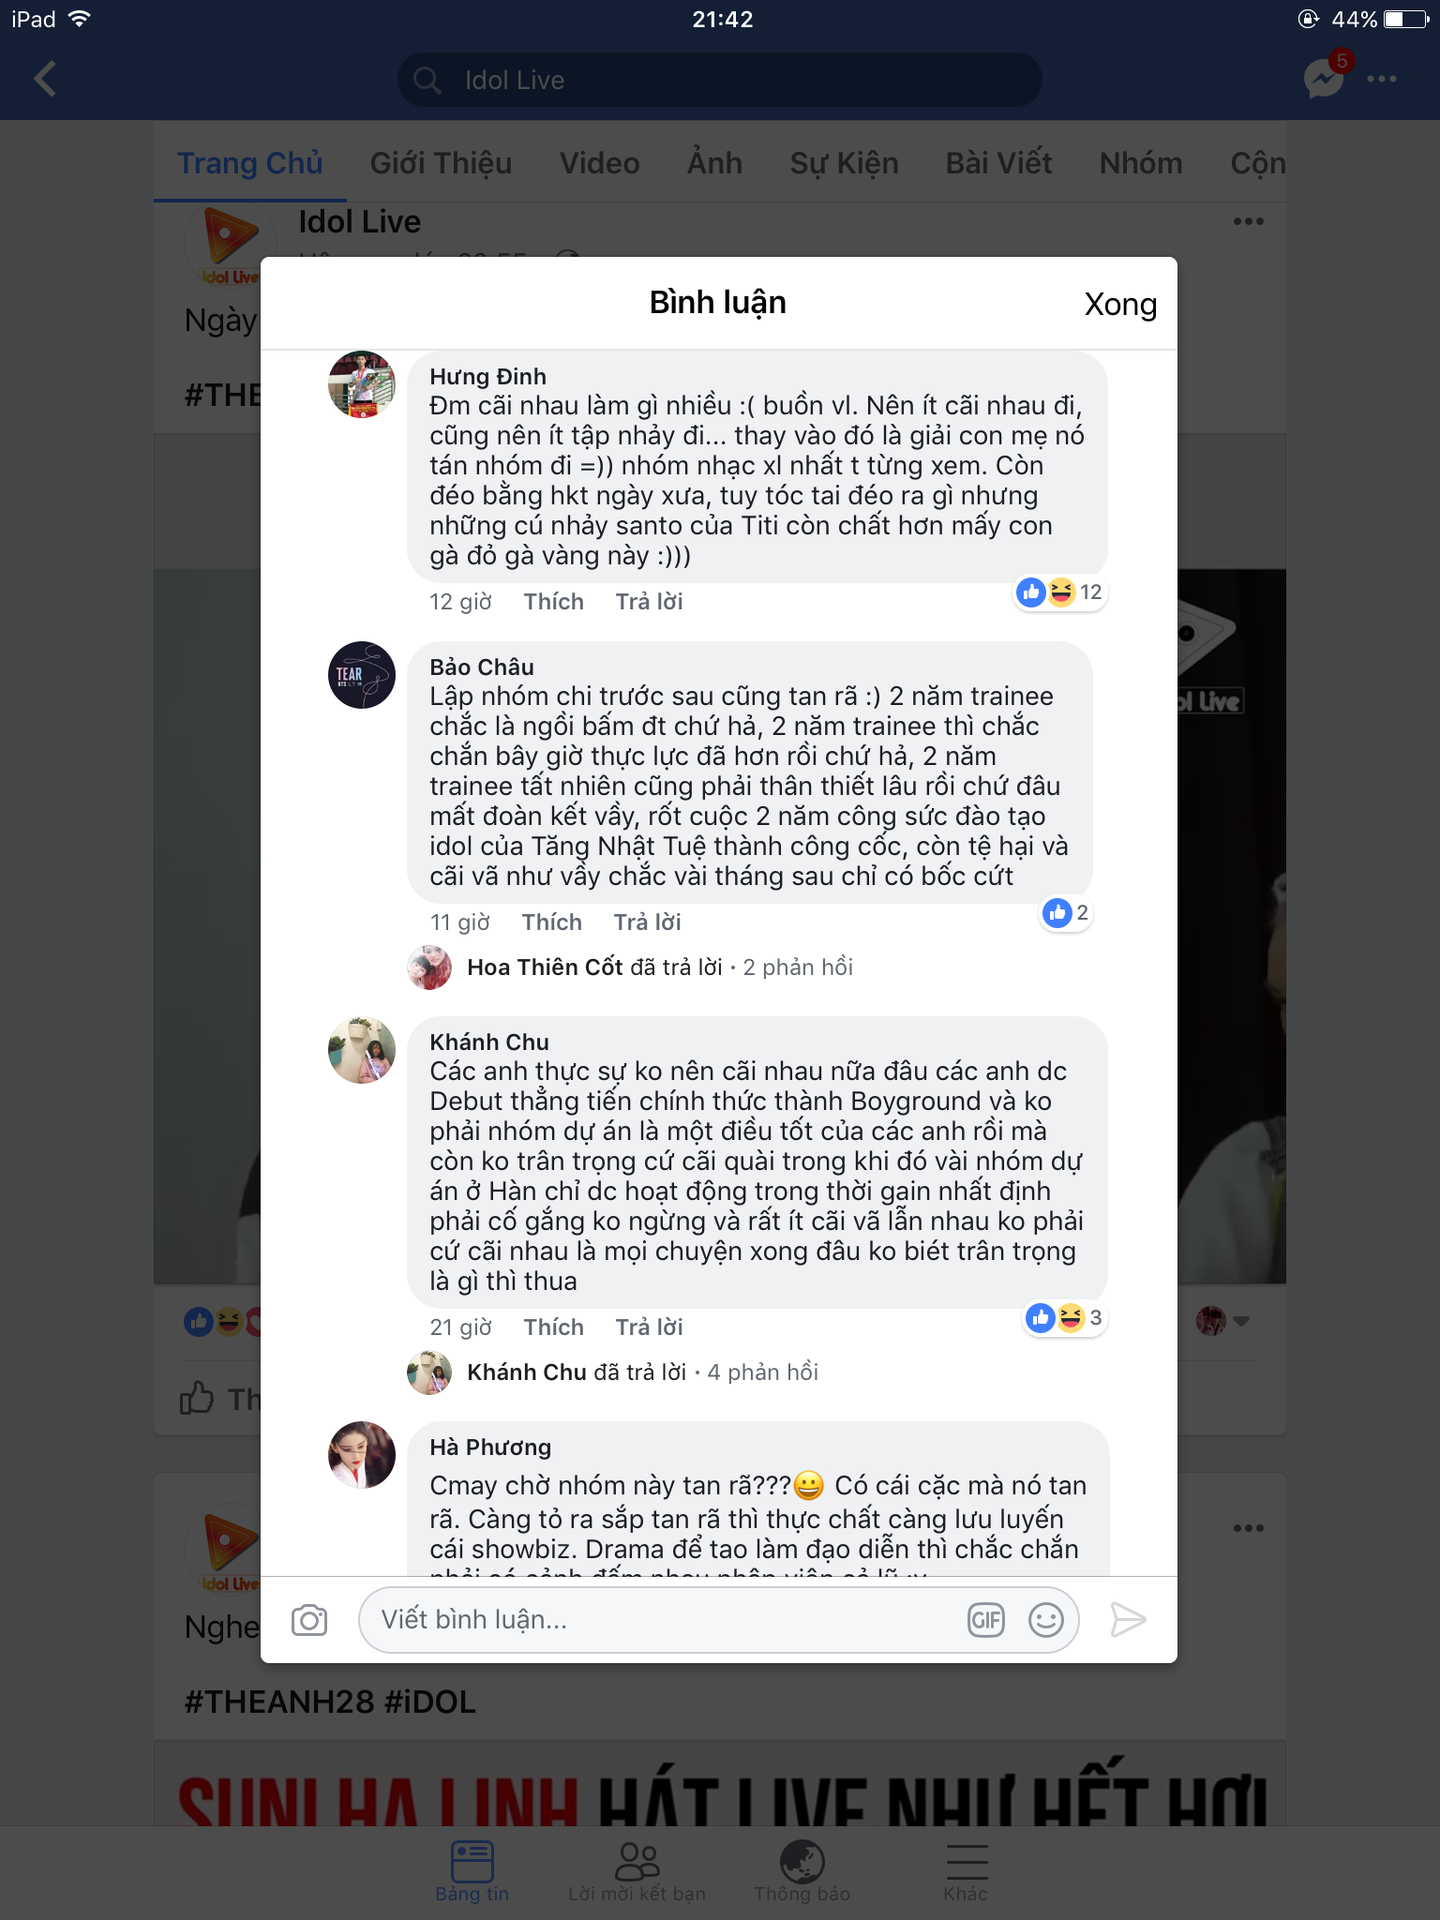Open the three-dot menu in top bar

pos(1382,79)
